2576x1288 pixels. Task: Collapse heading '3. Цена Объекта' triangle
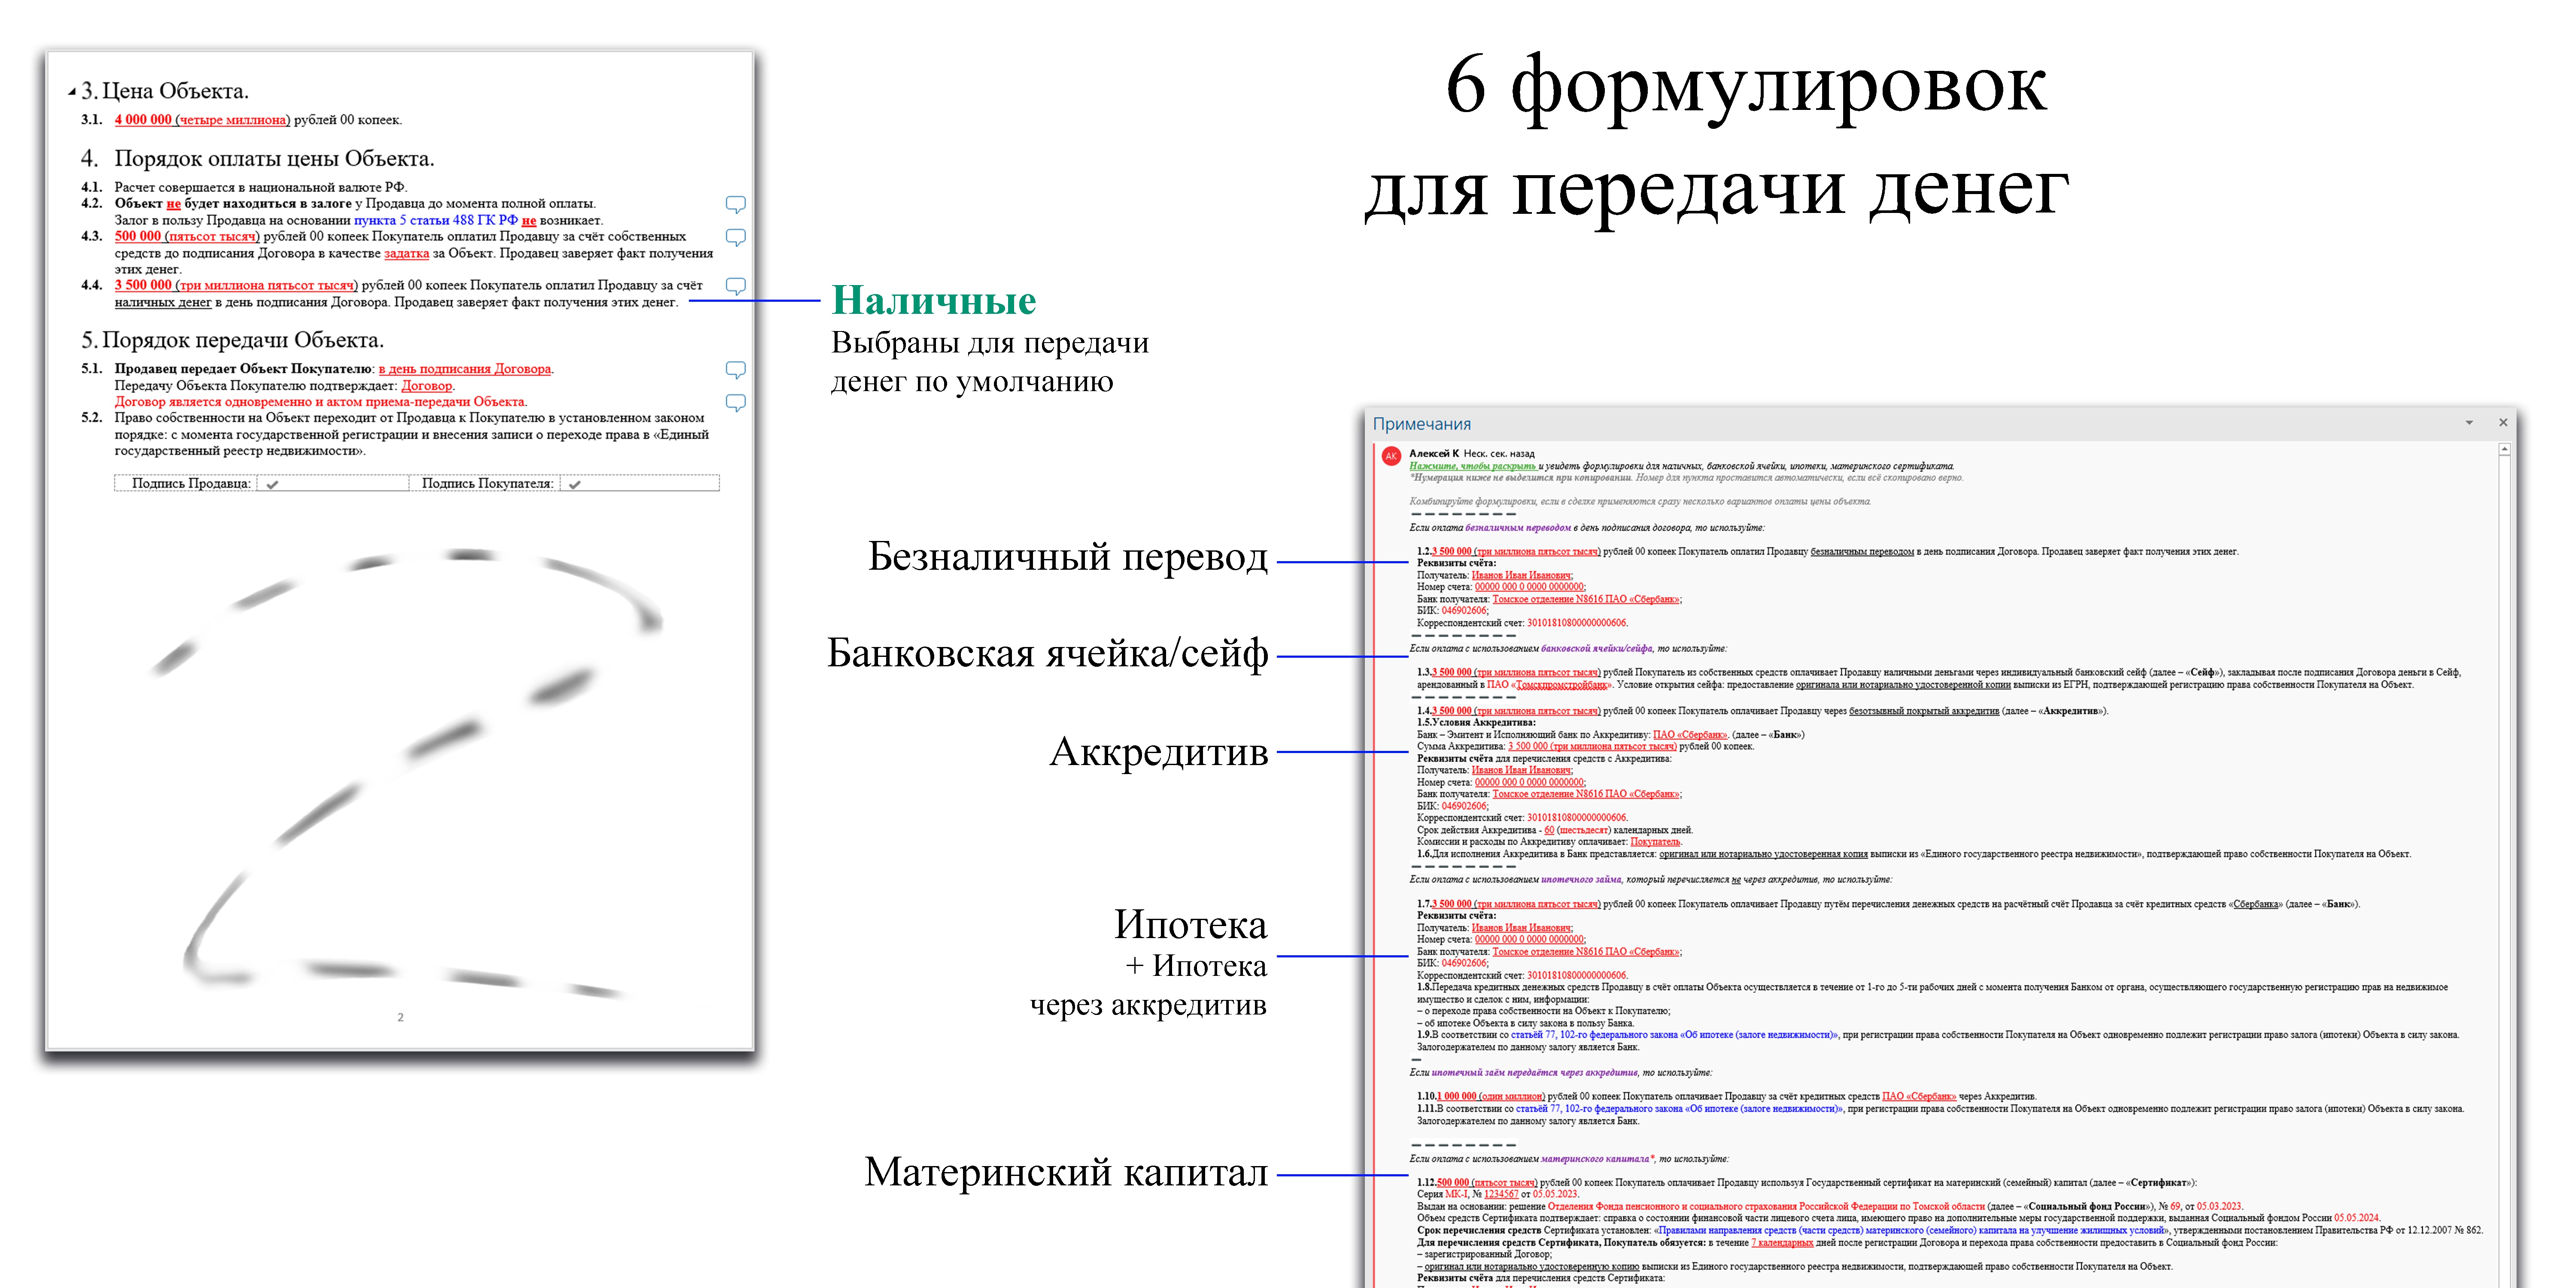[72, 92]
